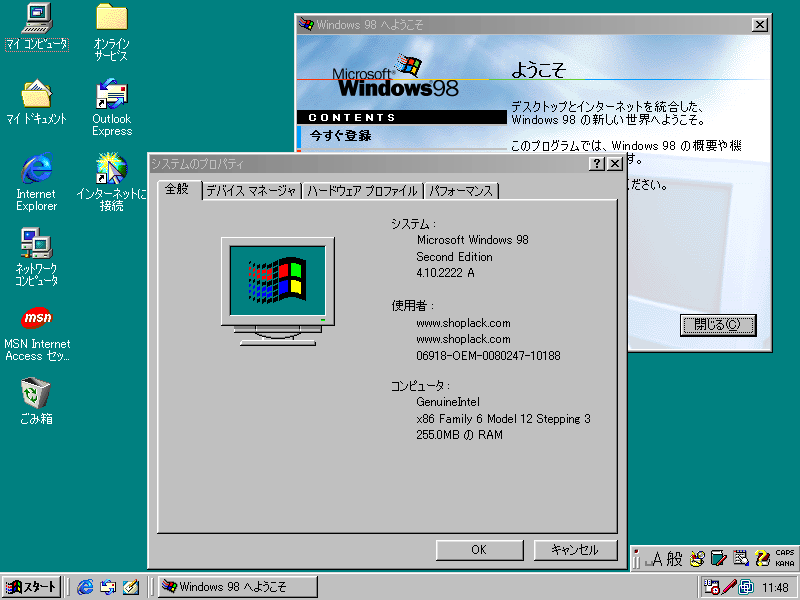Click the CONTENTS header in Welcome window
800x600 pixels.
402,117
